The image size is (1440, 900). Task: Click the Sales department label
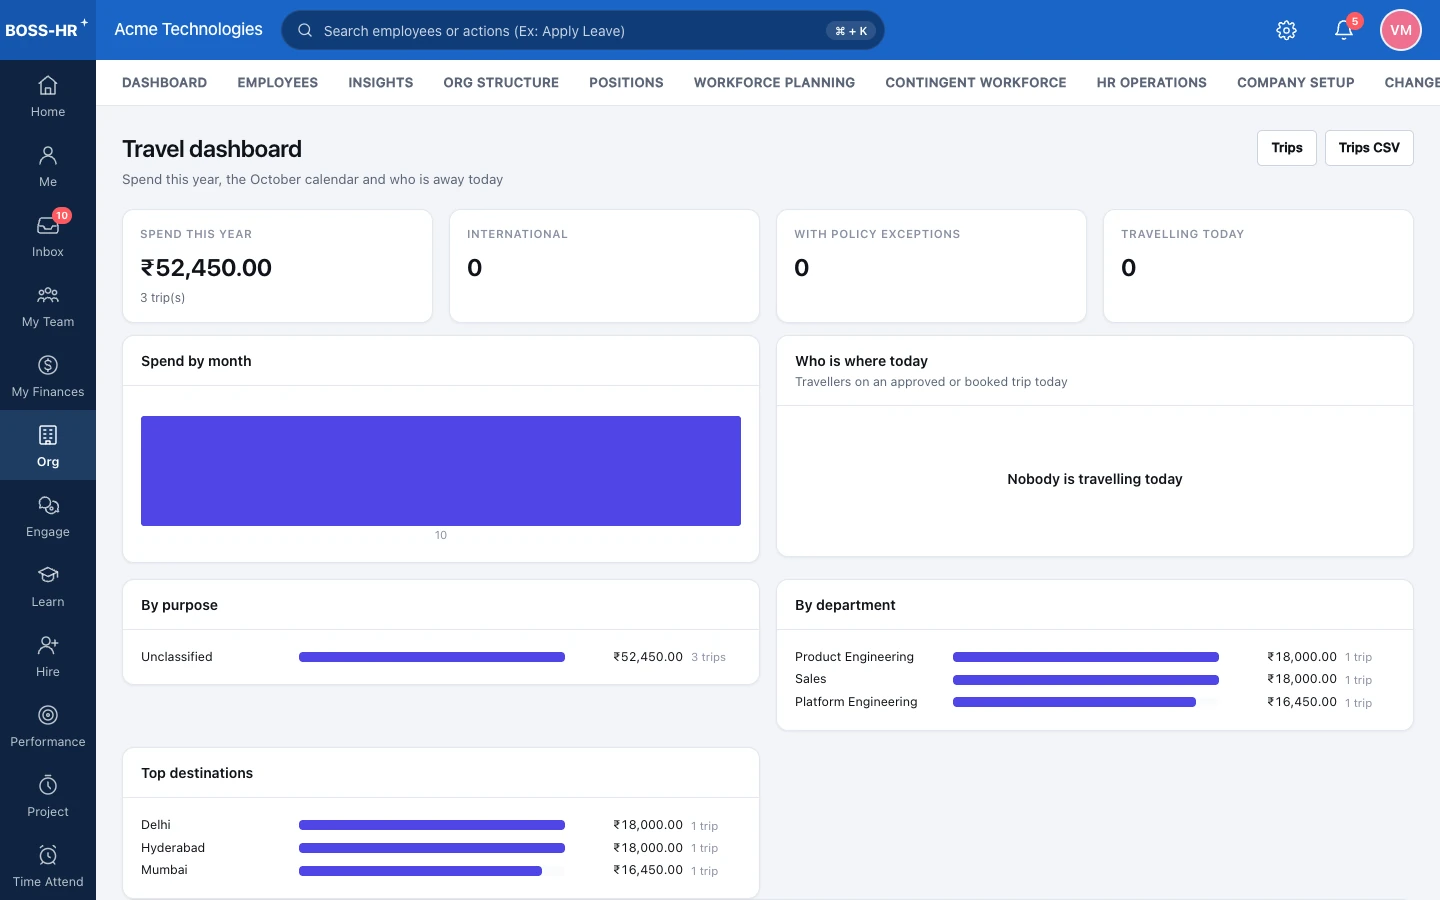811,679
